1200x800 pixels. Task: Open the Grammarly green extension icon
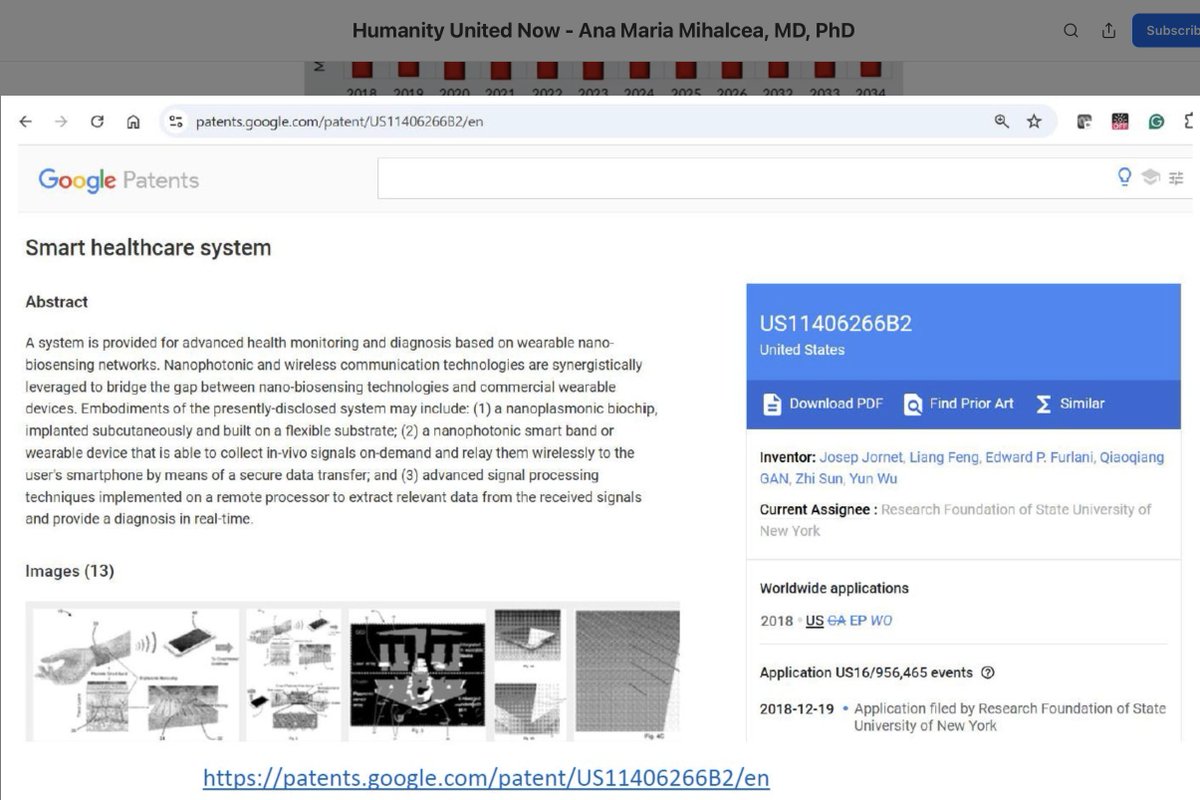tap(1156, 122)
